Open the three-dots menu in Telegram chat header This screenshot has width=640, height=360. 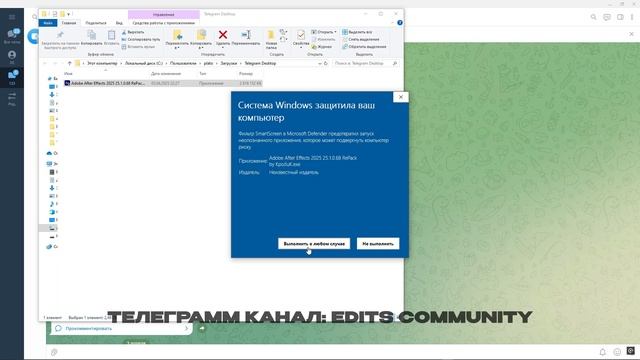pos(632,17)
